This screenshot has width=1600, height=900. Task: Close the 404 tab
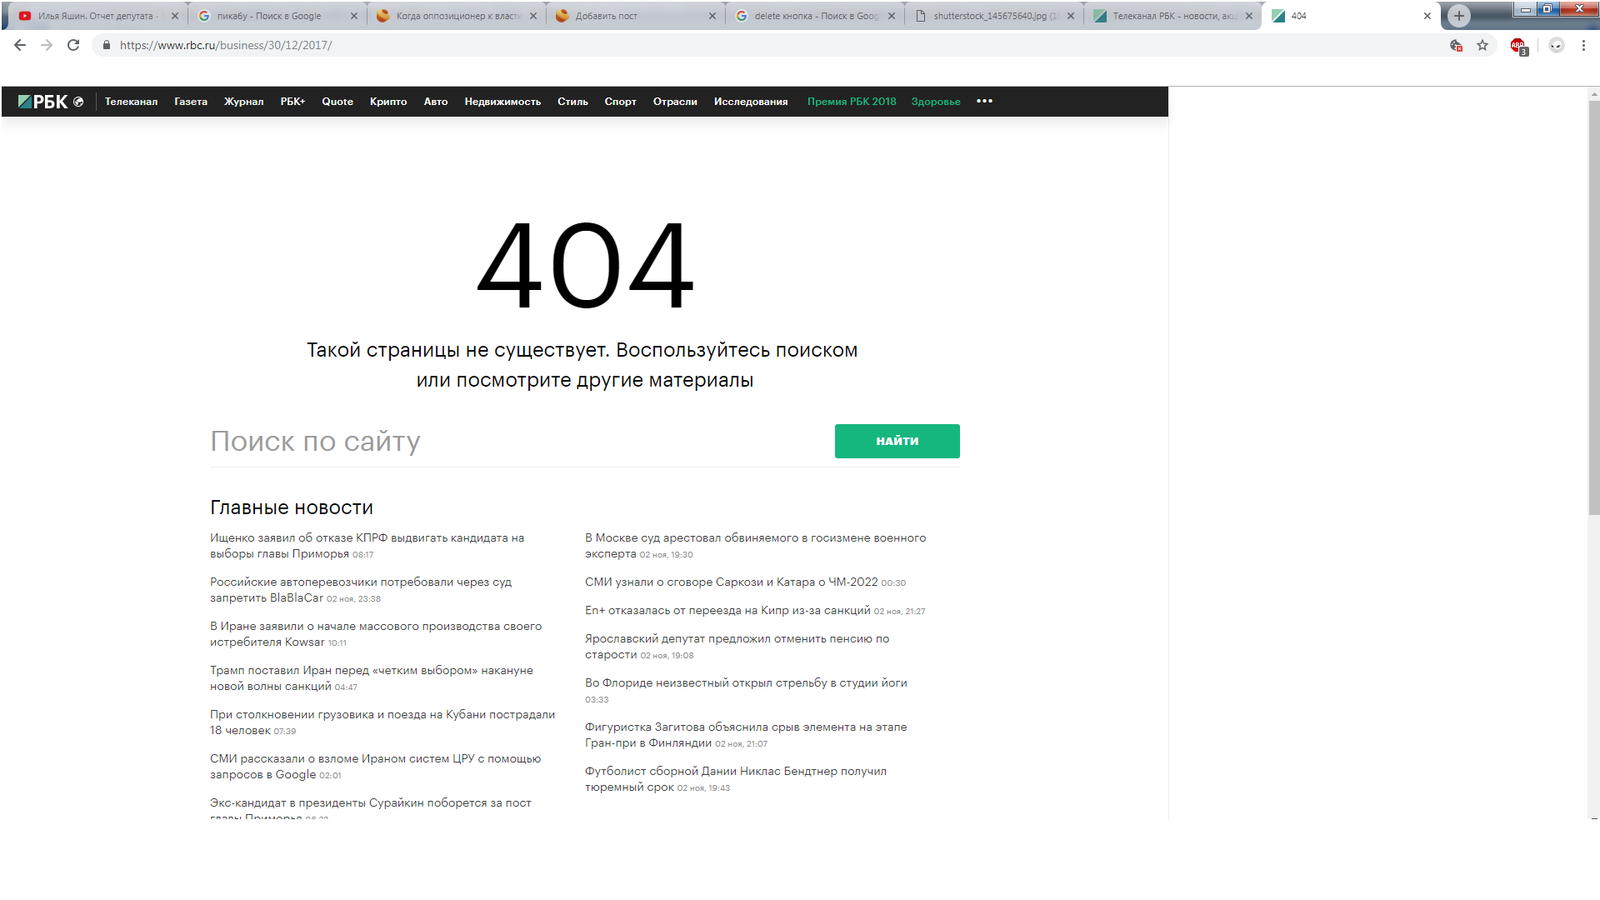[x=1427, y=16]
